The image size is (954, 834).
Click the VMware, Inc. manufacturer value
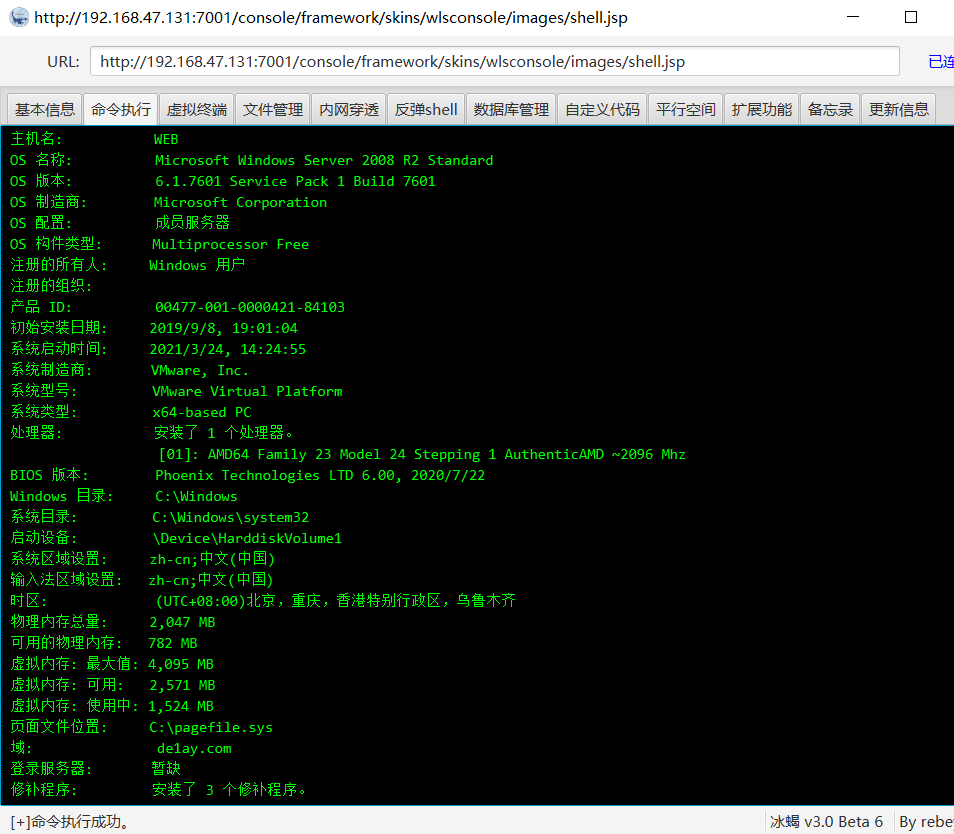[200, 370]
